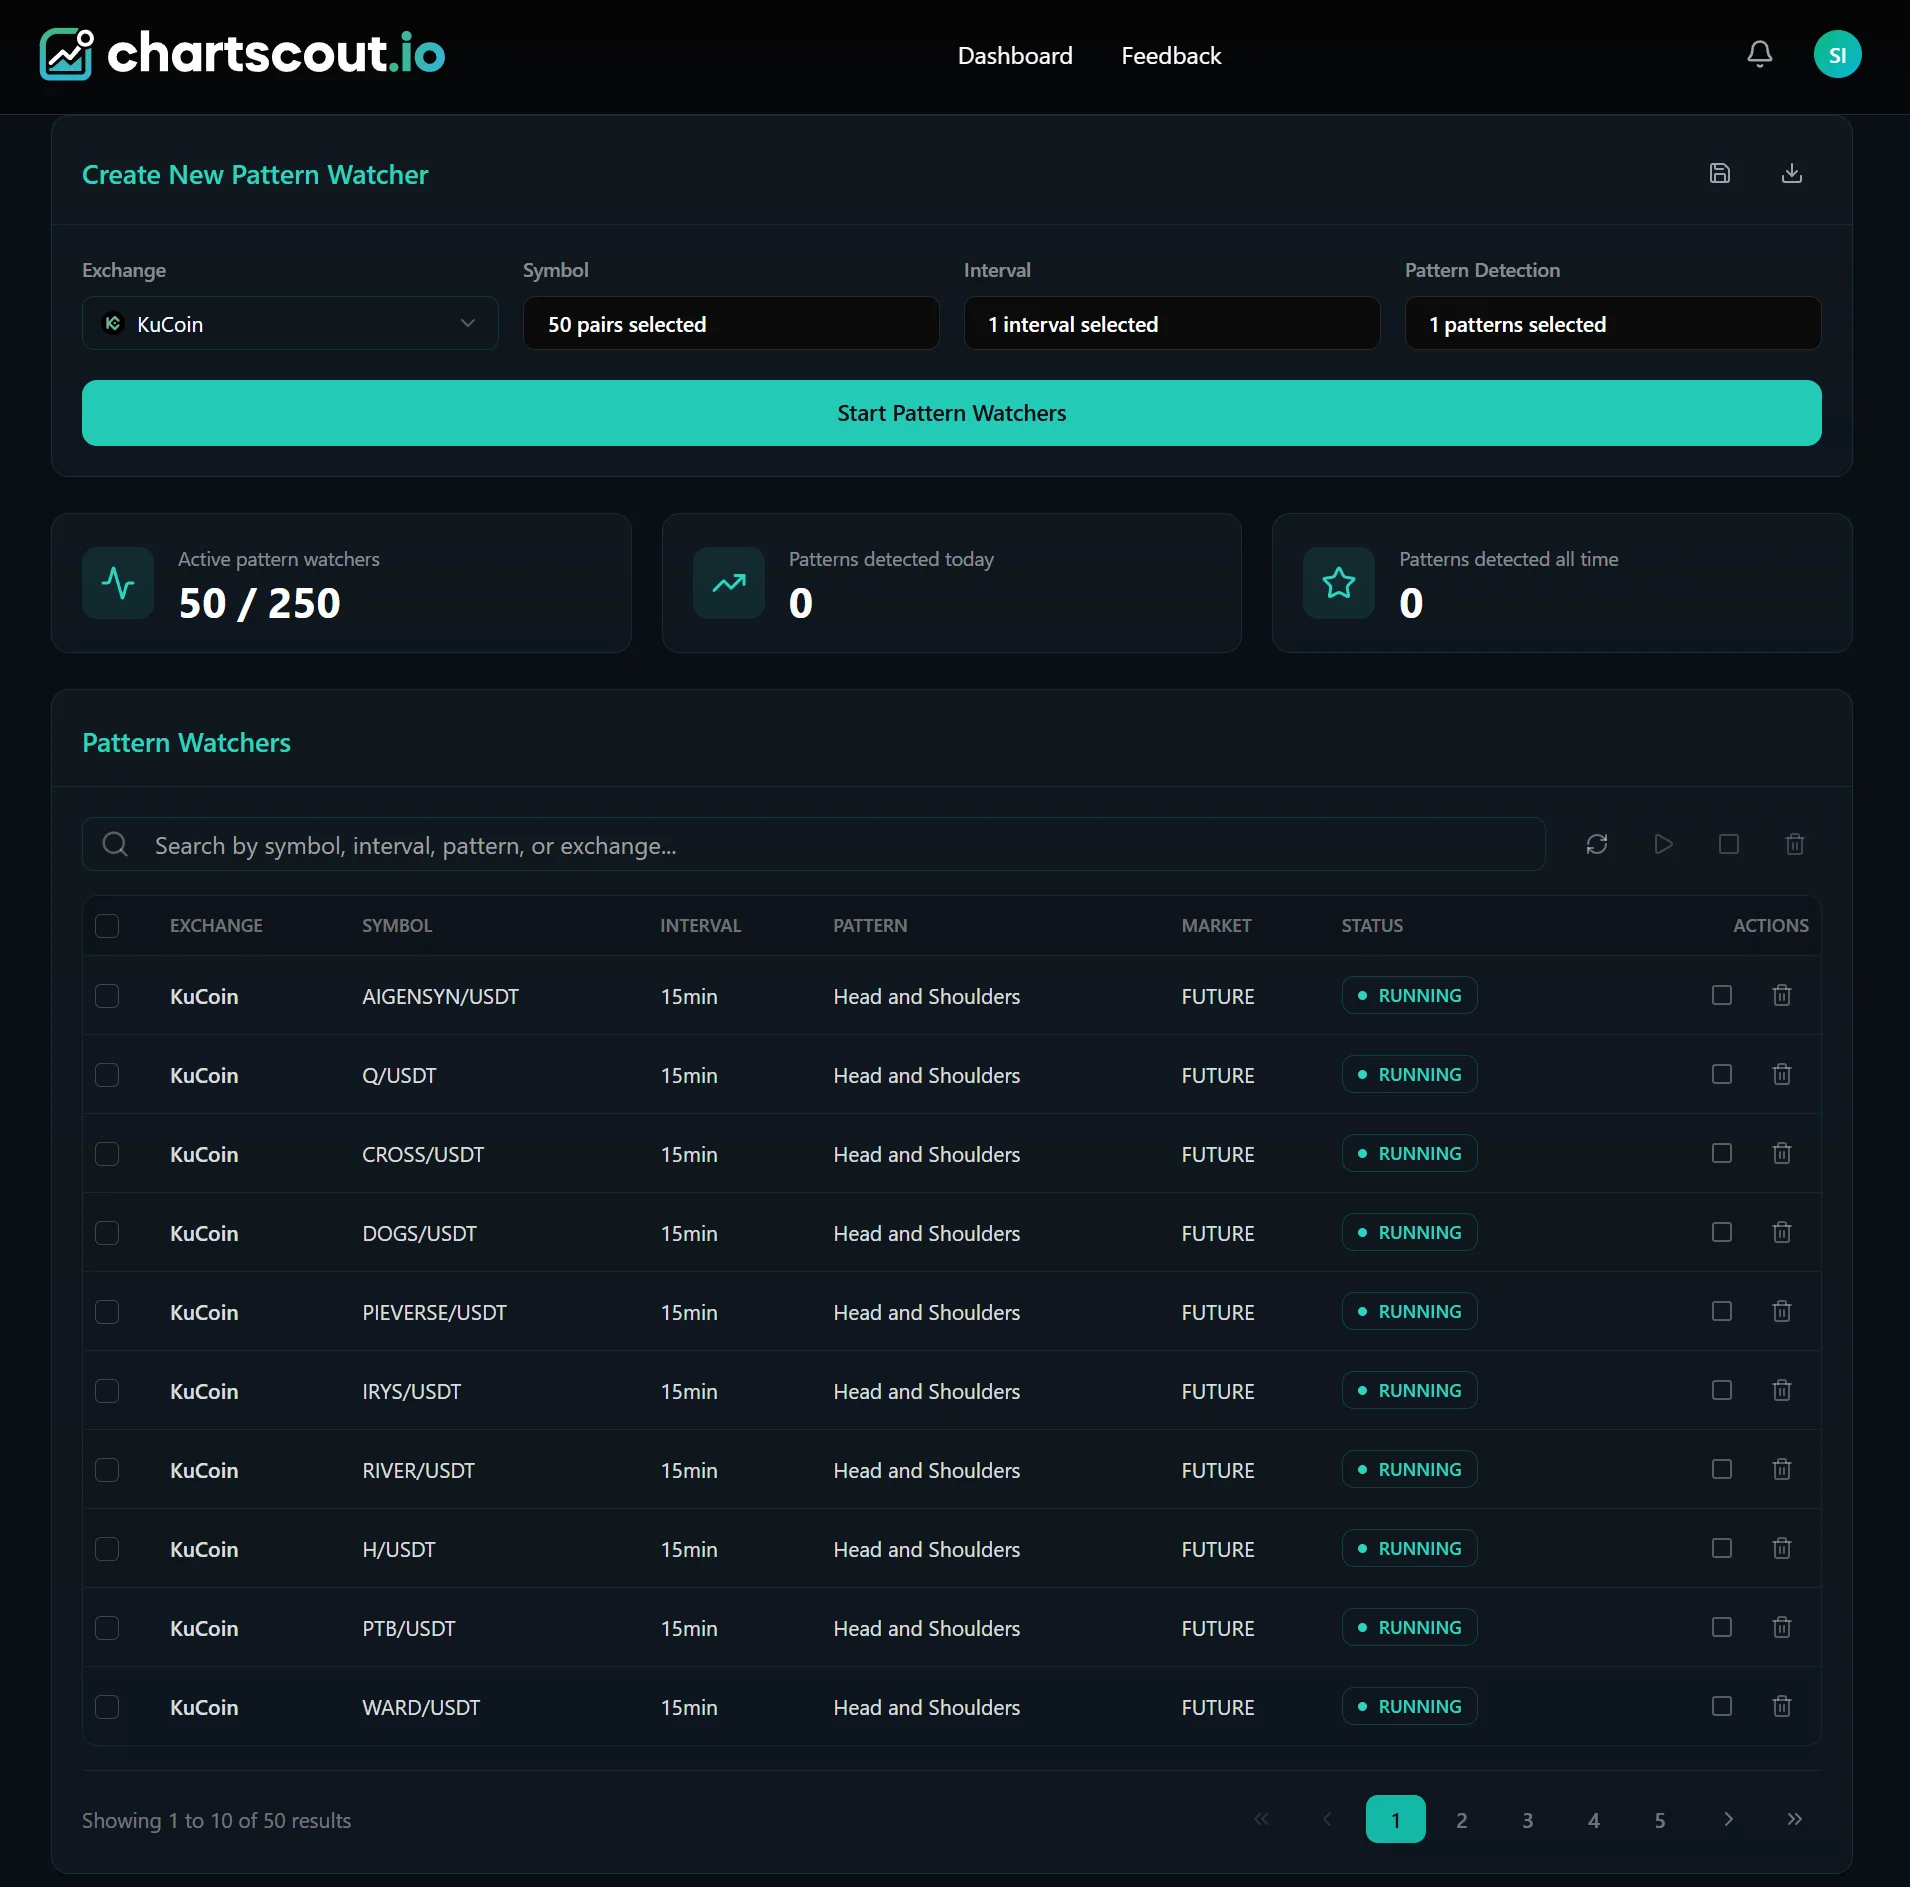Go to page 2 of results

[x=1462, y=1819]
